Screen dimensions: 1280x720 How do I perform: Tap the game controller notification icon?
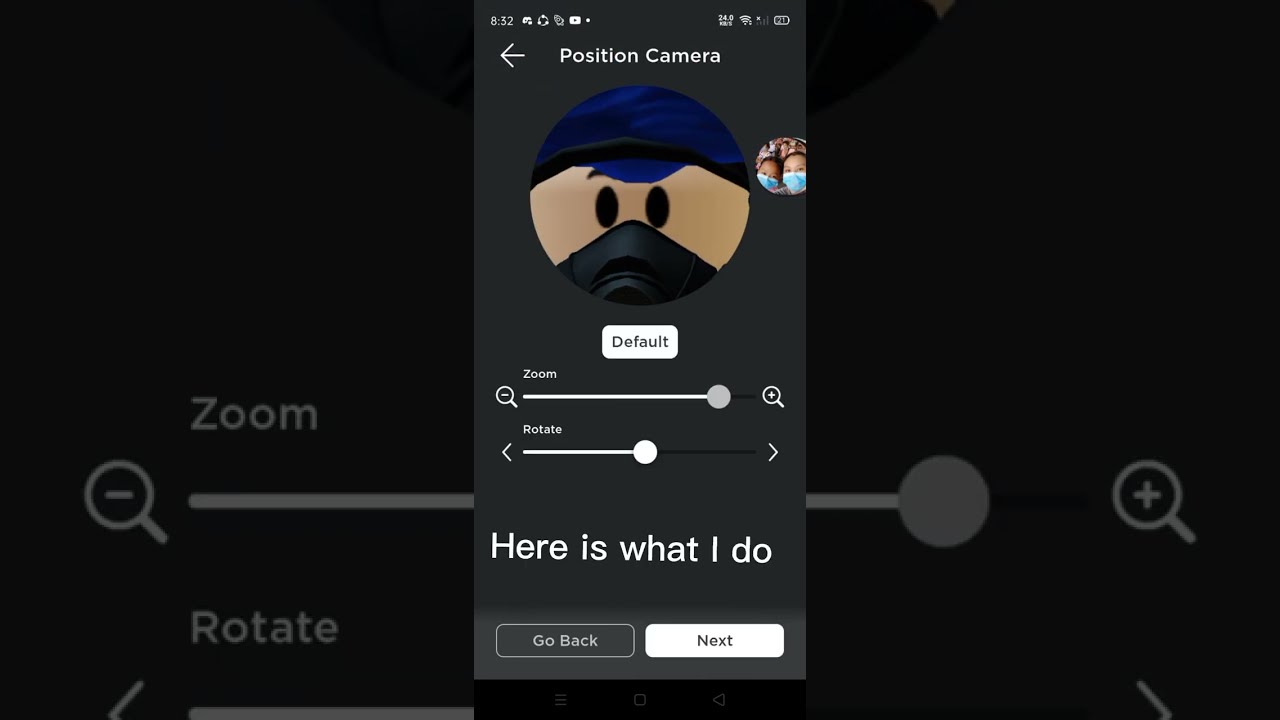point(527,20)
